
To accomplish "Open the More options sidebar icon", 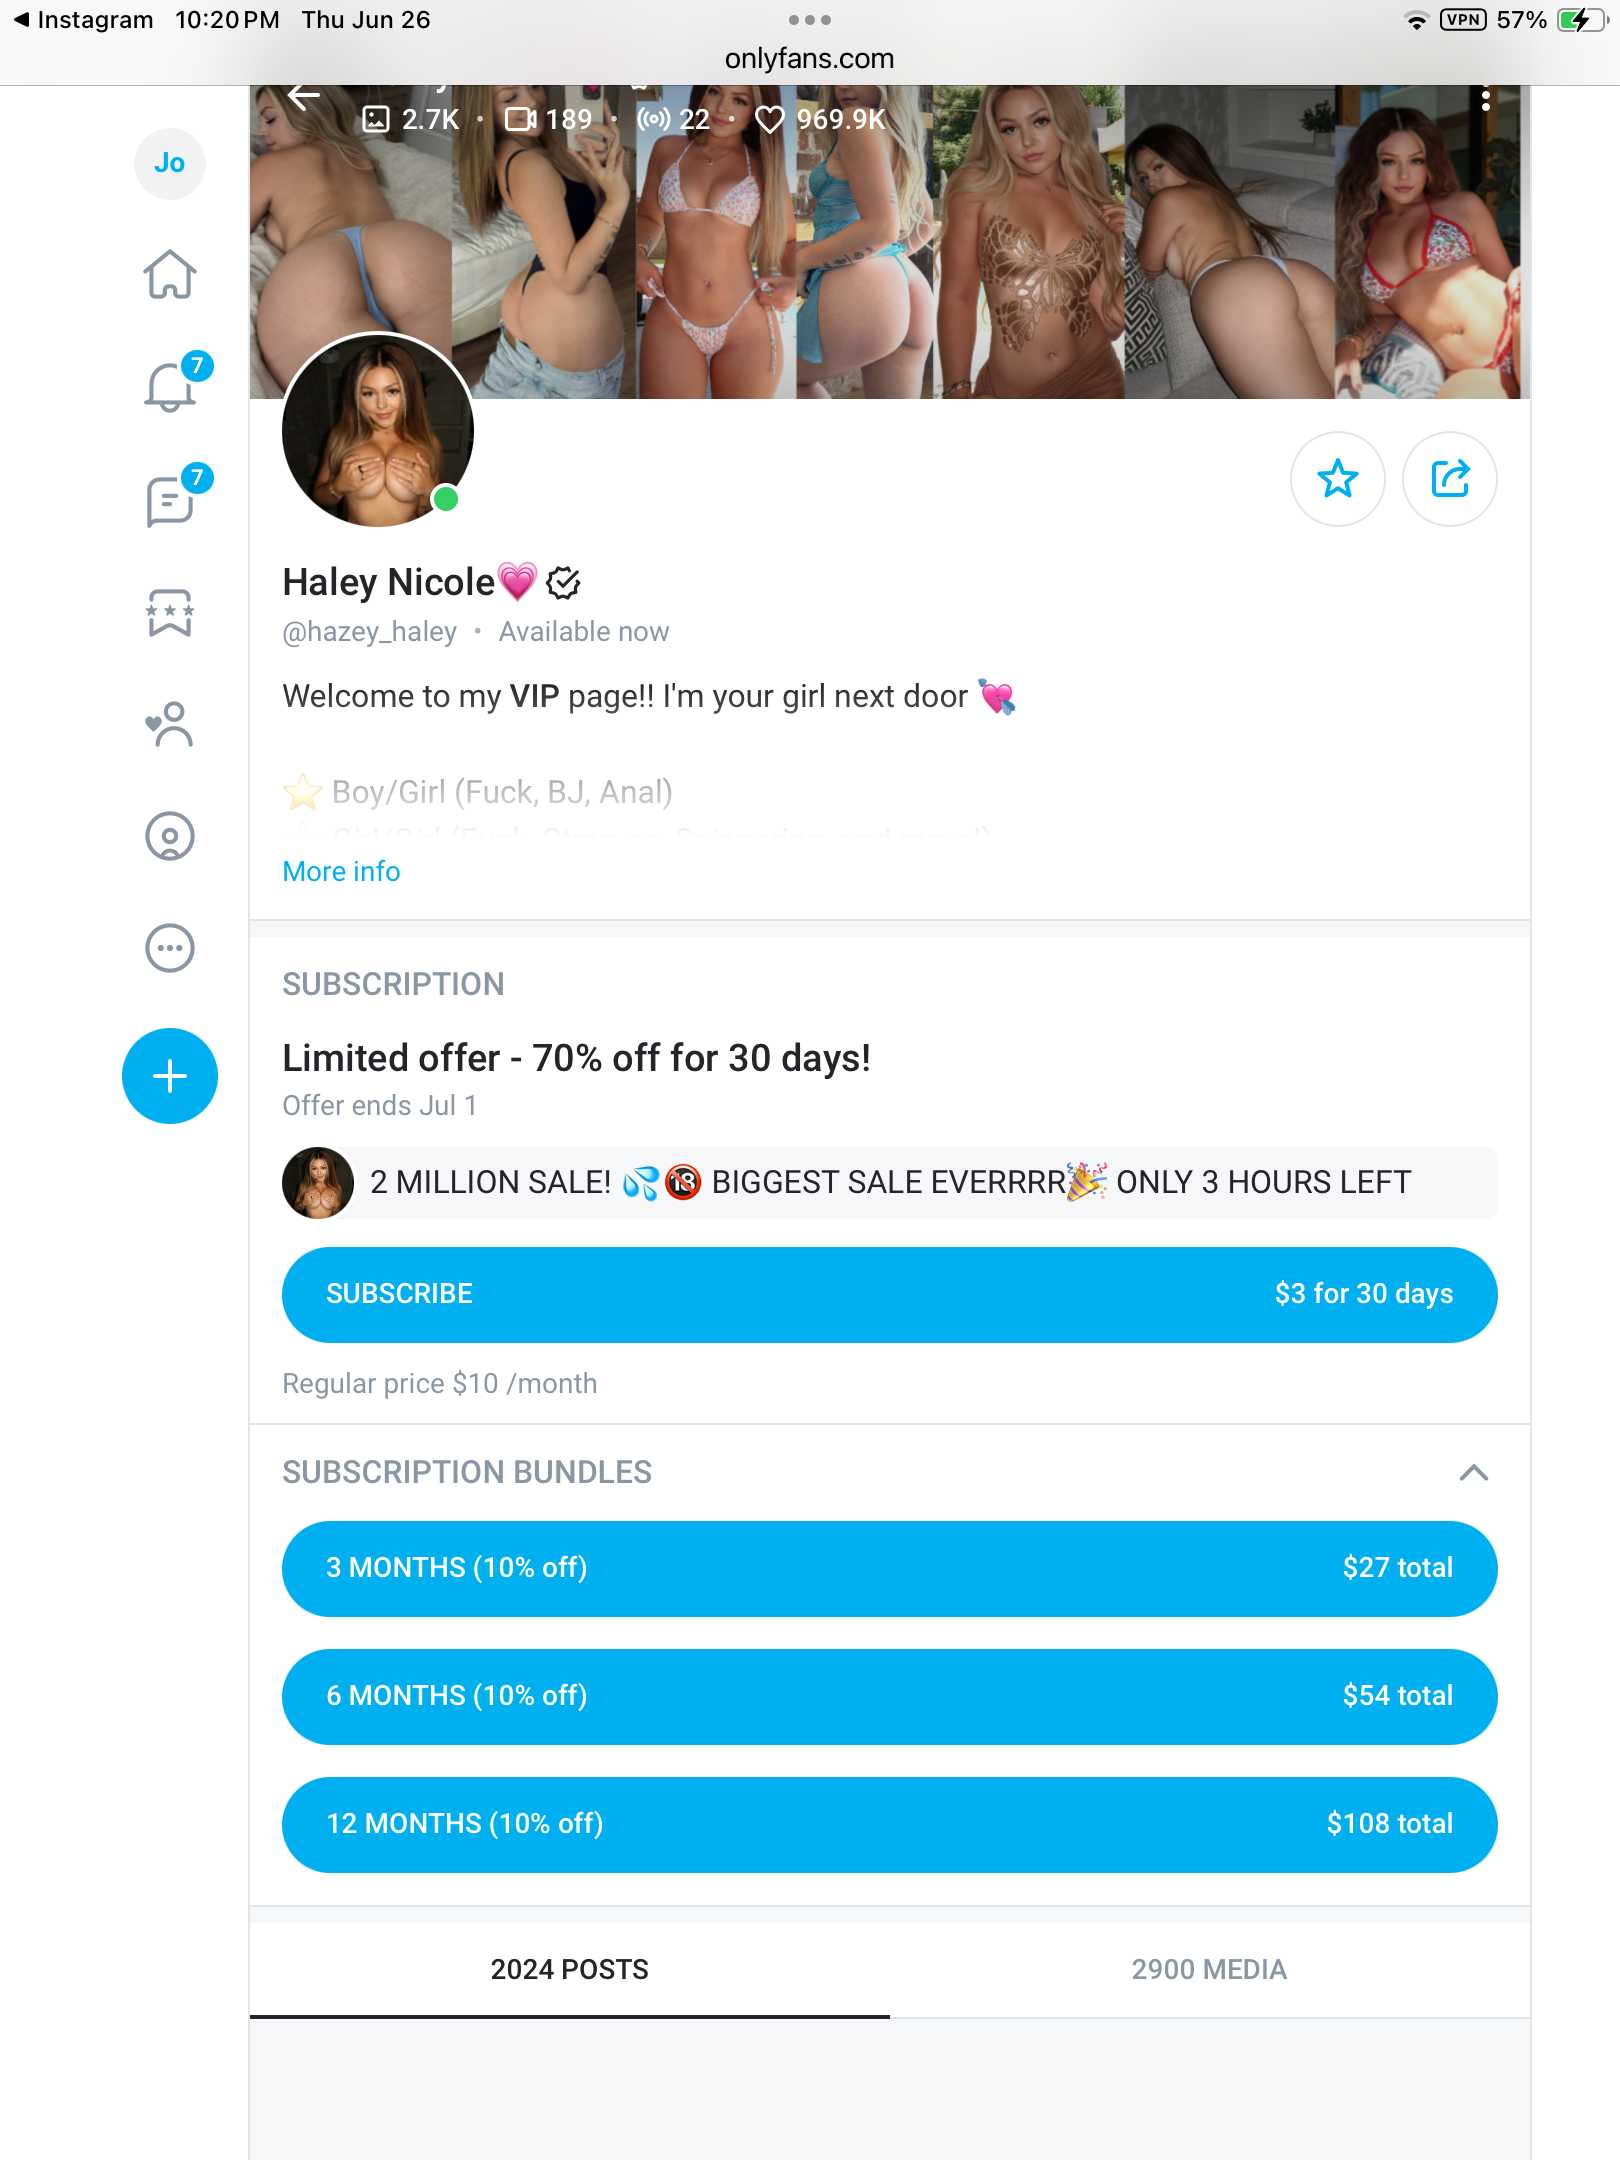I will (170, 948).
